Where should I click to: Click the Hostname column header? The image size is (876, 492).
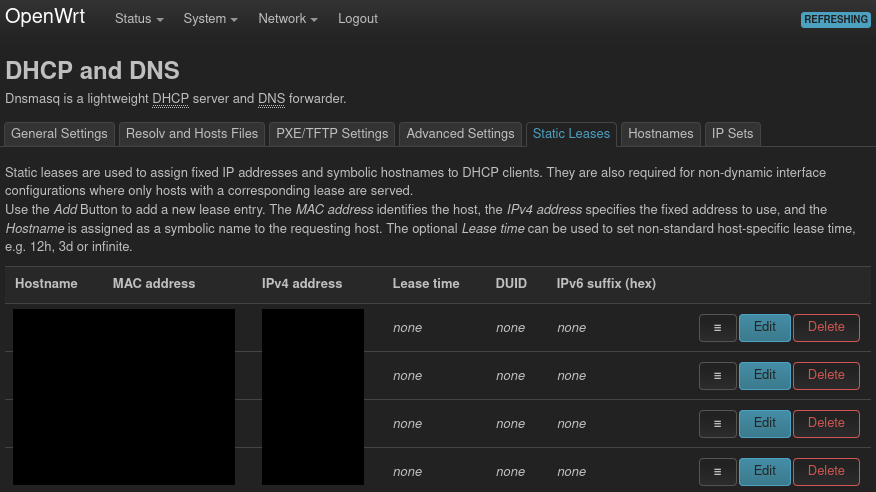pyautogui.click(x=46, y=284)
